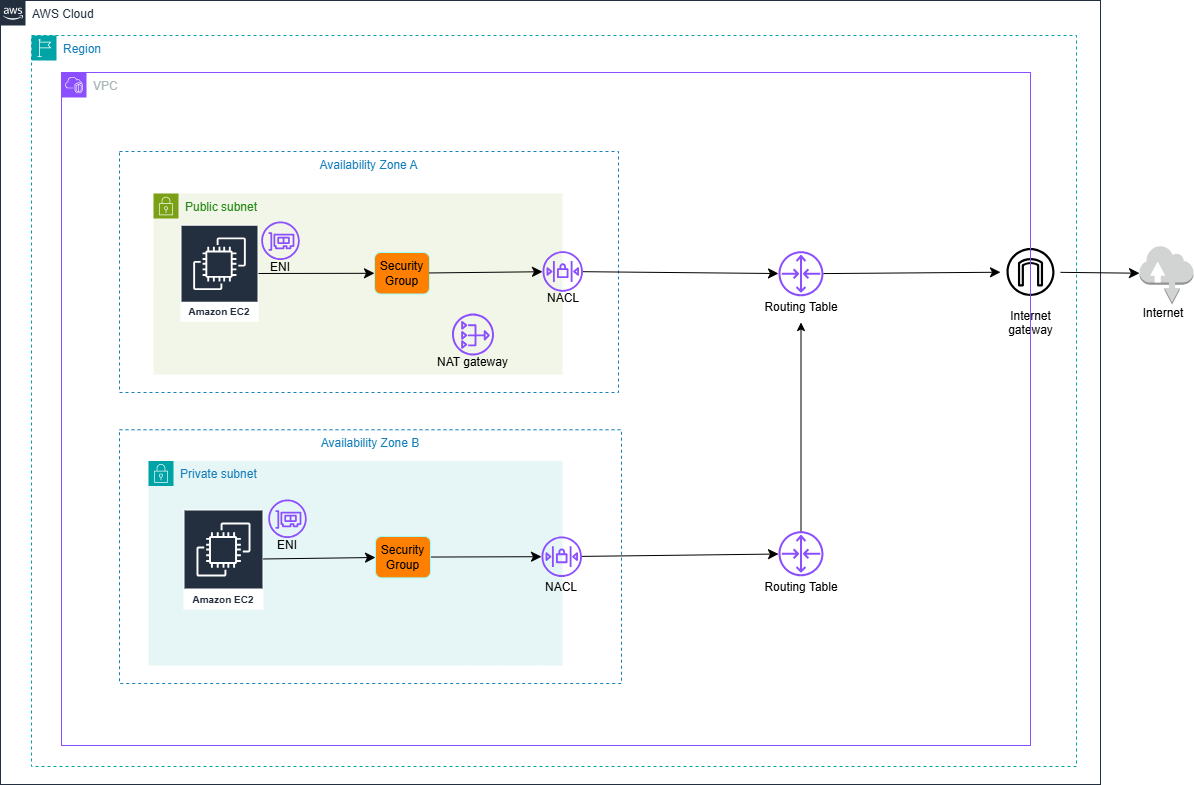Select the Amazon EC2 icon in Private subnet
The height and width of the screenshot is (785, 1194).
point(223,550)
